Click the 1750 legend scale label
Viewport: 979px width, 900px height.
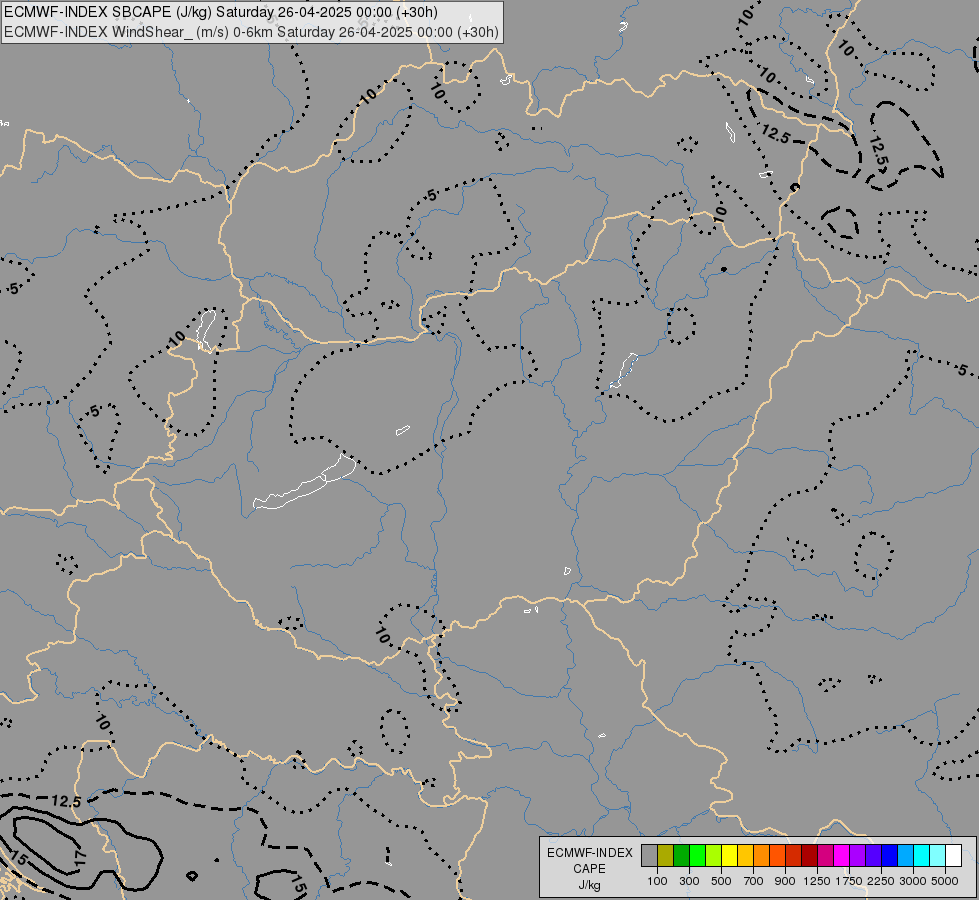(x=849, y=881)
